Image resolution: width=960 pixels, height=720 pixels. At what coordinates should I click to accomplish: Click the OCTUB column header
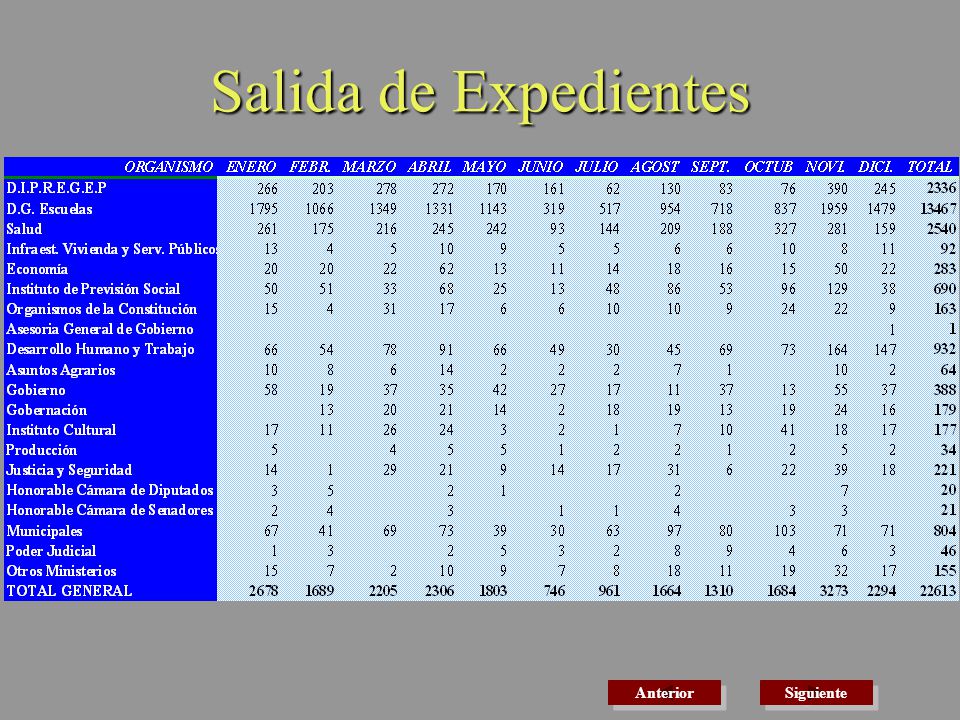point(768,167)
